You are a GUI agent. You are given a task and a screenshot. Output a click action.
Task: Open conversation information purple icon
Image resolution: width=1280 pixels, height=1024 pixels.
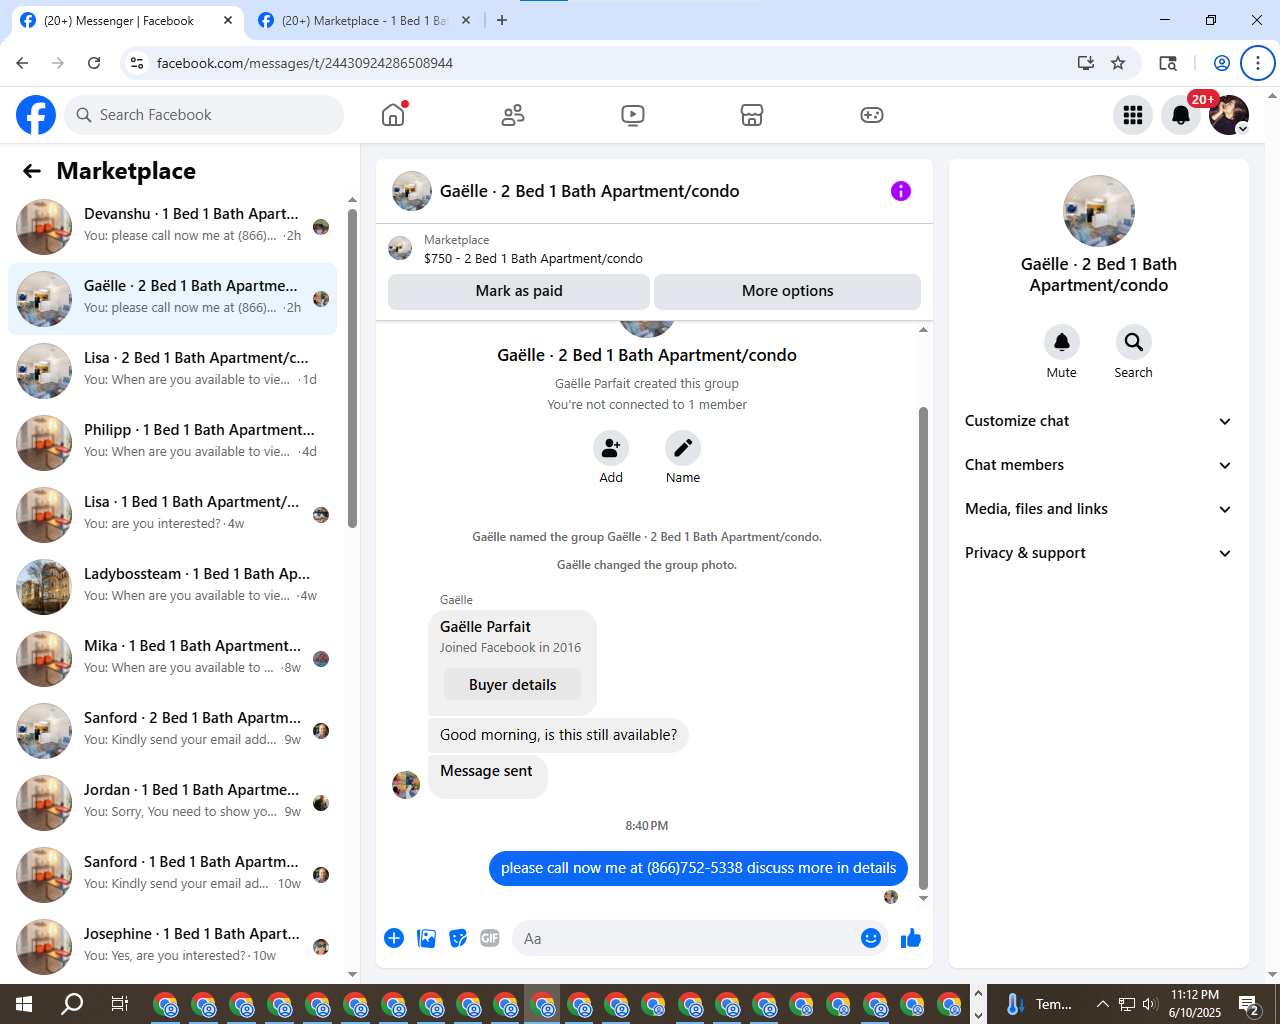901,191
